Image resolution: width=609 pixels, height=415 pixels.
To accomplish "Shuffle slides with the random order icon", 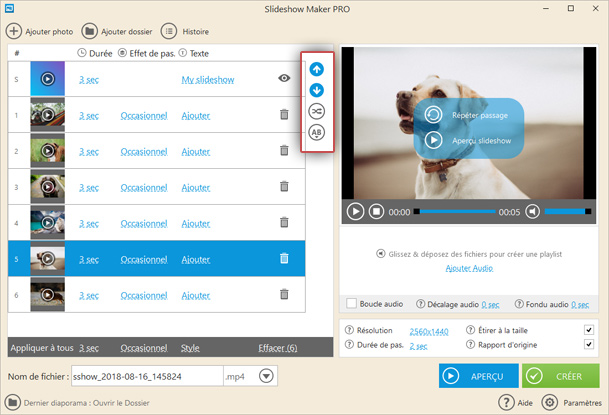I will 317,111.
